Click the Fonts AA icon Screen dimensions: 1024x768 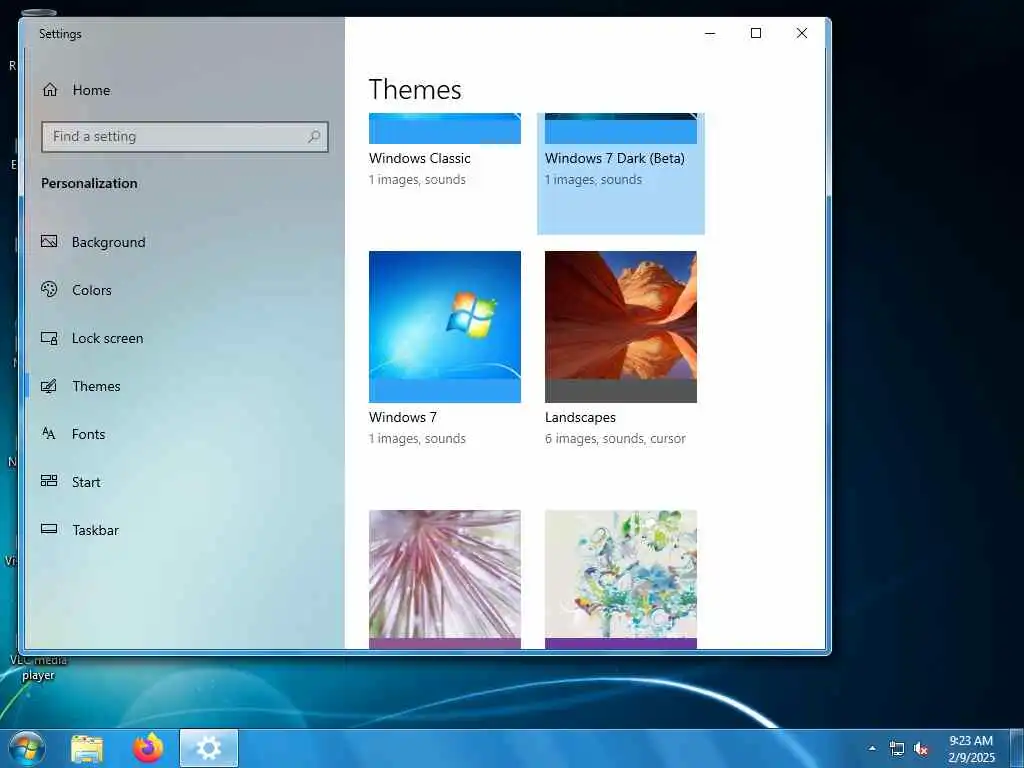pos(49,434)
